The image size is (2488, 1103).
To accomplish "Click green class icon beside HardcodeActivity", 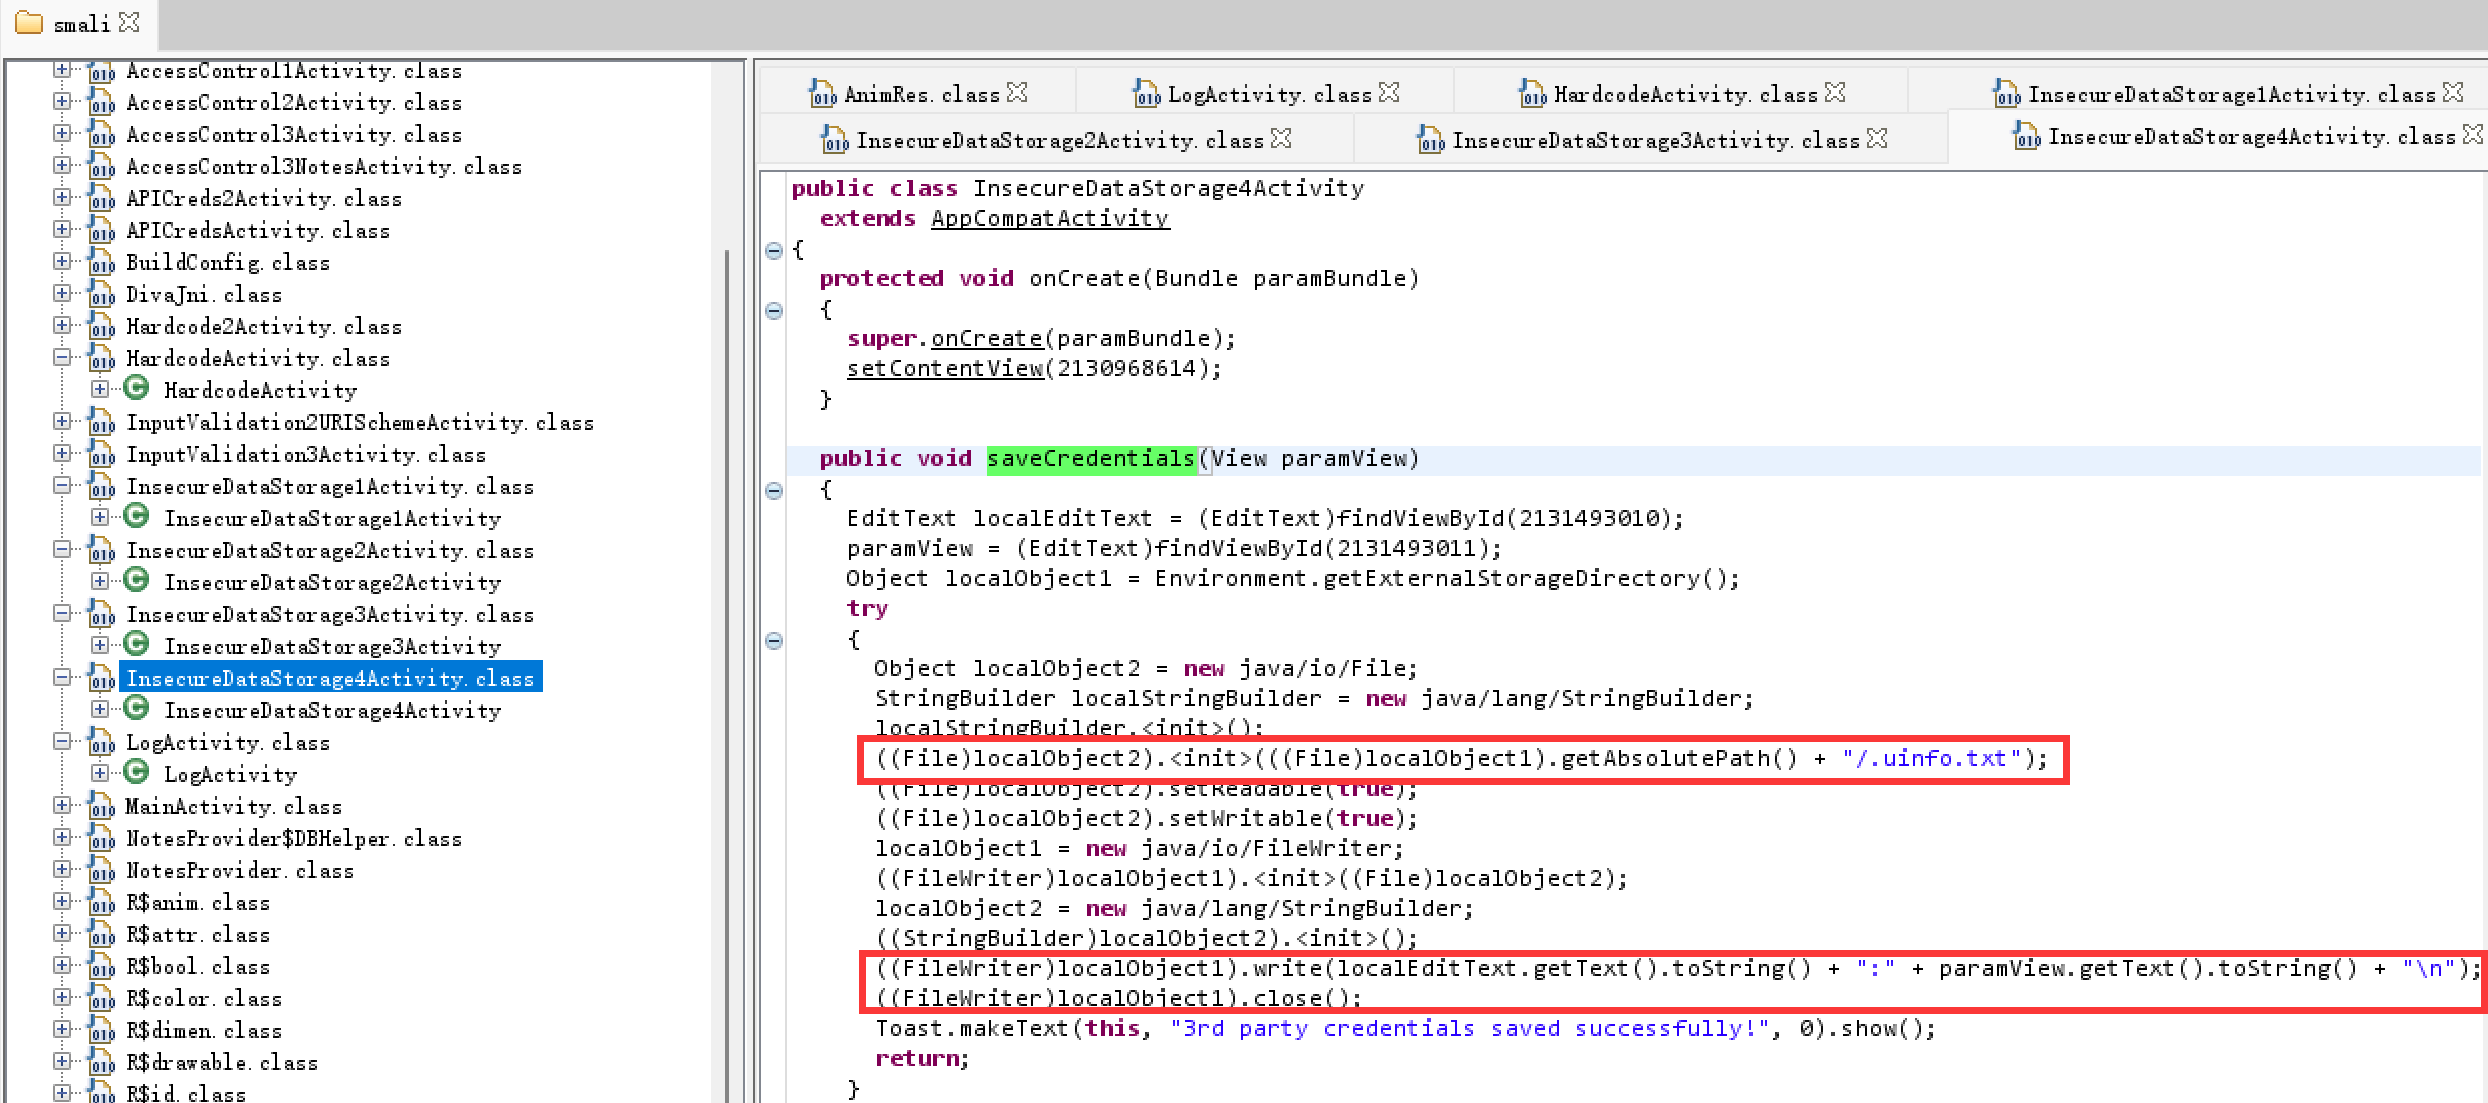I will [137, 388].
